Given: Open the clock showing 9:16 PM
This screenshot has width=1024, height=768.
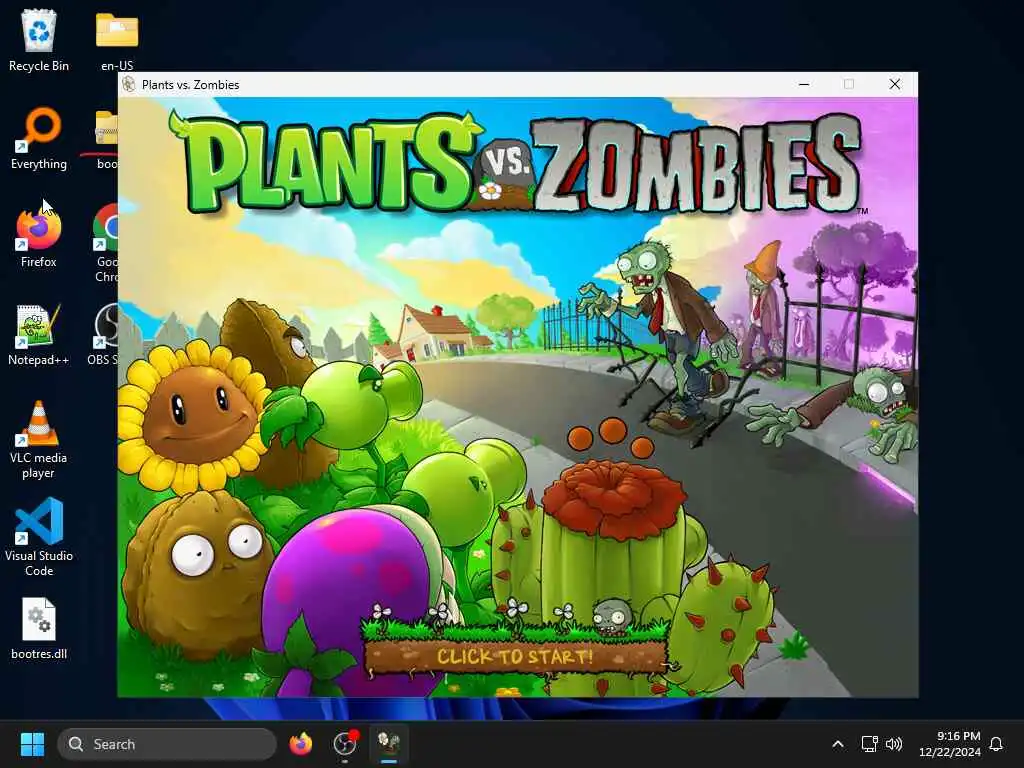Looking at the screenshot, I should pos(950,744).
